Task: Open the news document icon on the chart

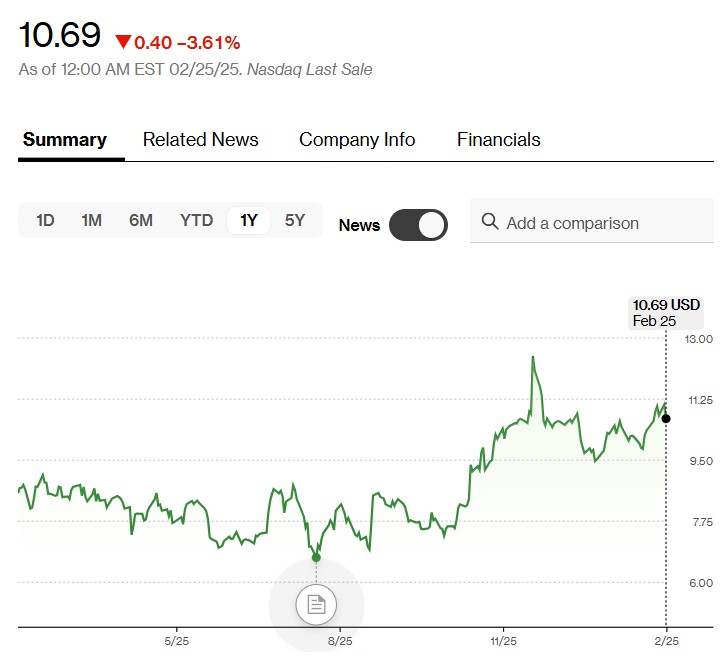Action: tap(316, 604)
